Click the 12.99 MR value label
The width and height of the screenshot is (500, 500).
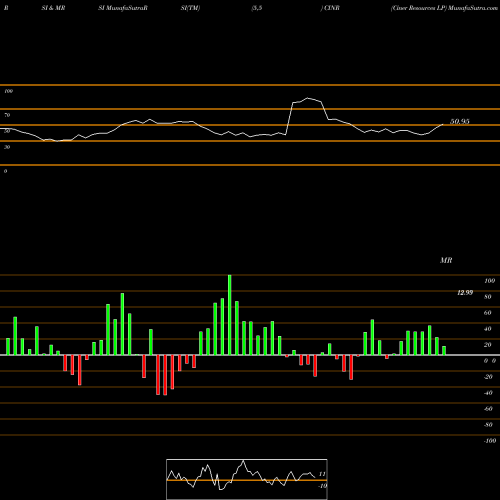(465, 293)
